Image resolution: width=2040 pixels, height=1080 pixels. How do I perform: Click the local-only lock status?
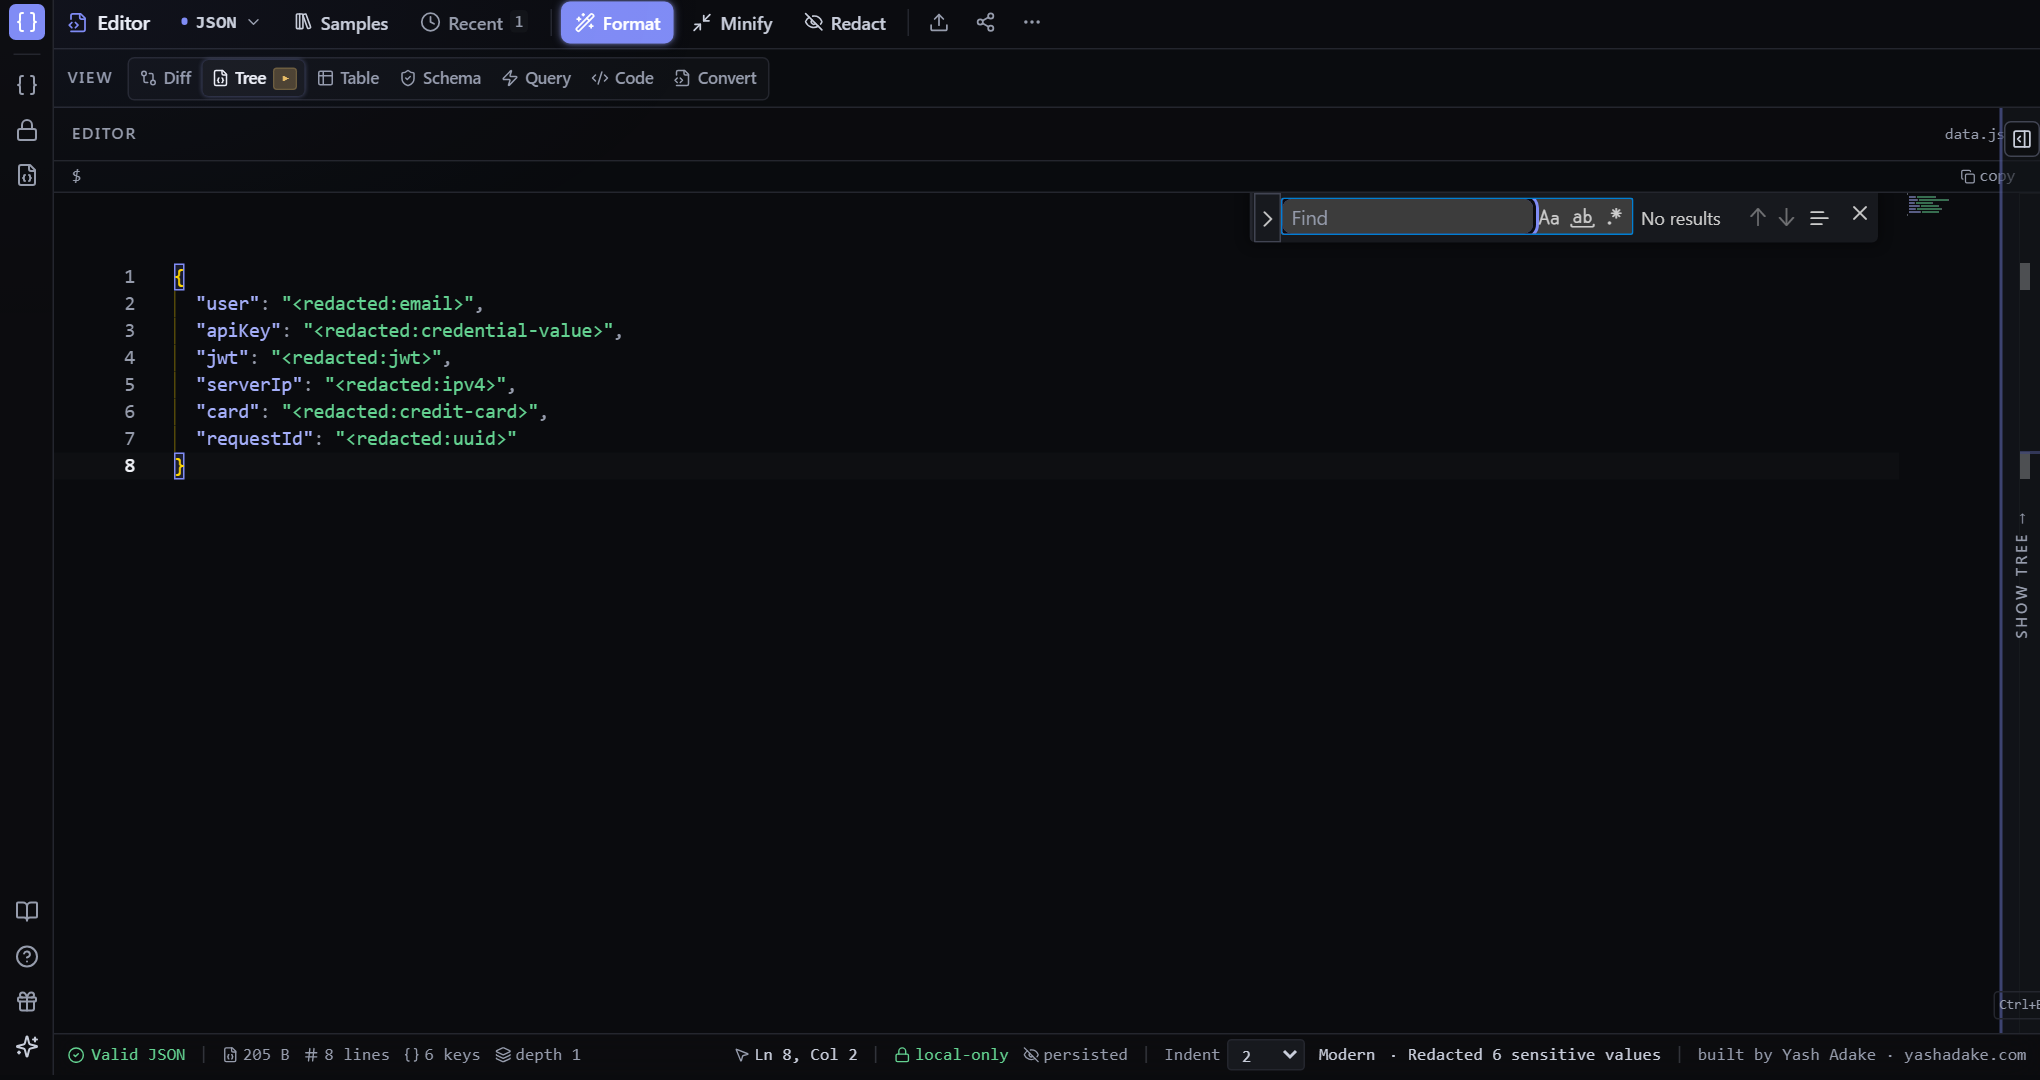pyautogui.click(x=951, y=1055)
